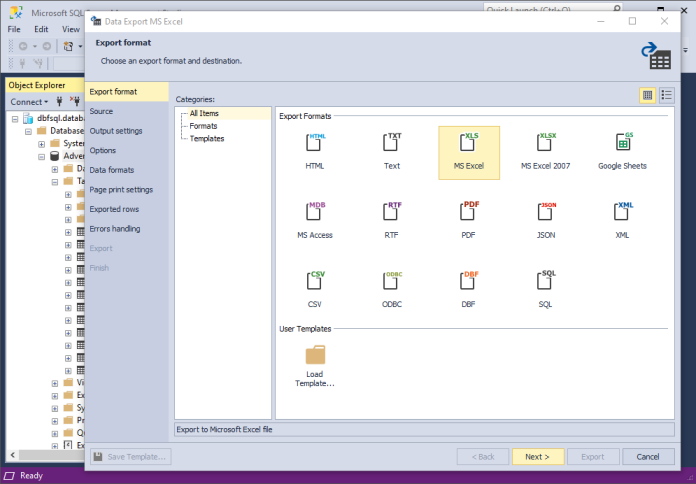Pick the DBF export format
Viewport: 696px width, 484px height.
point(469,290)
